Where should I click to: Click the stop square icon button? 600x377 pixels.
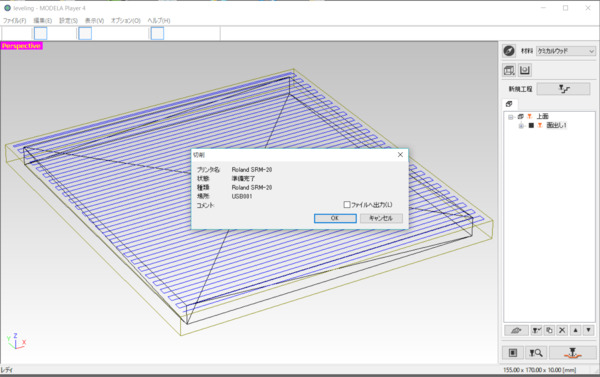[513, 353]
